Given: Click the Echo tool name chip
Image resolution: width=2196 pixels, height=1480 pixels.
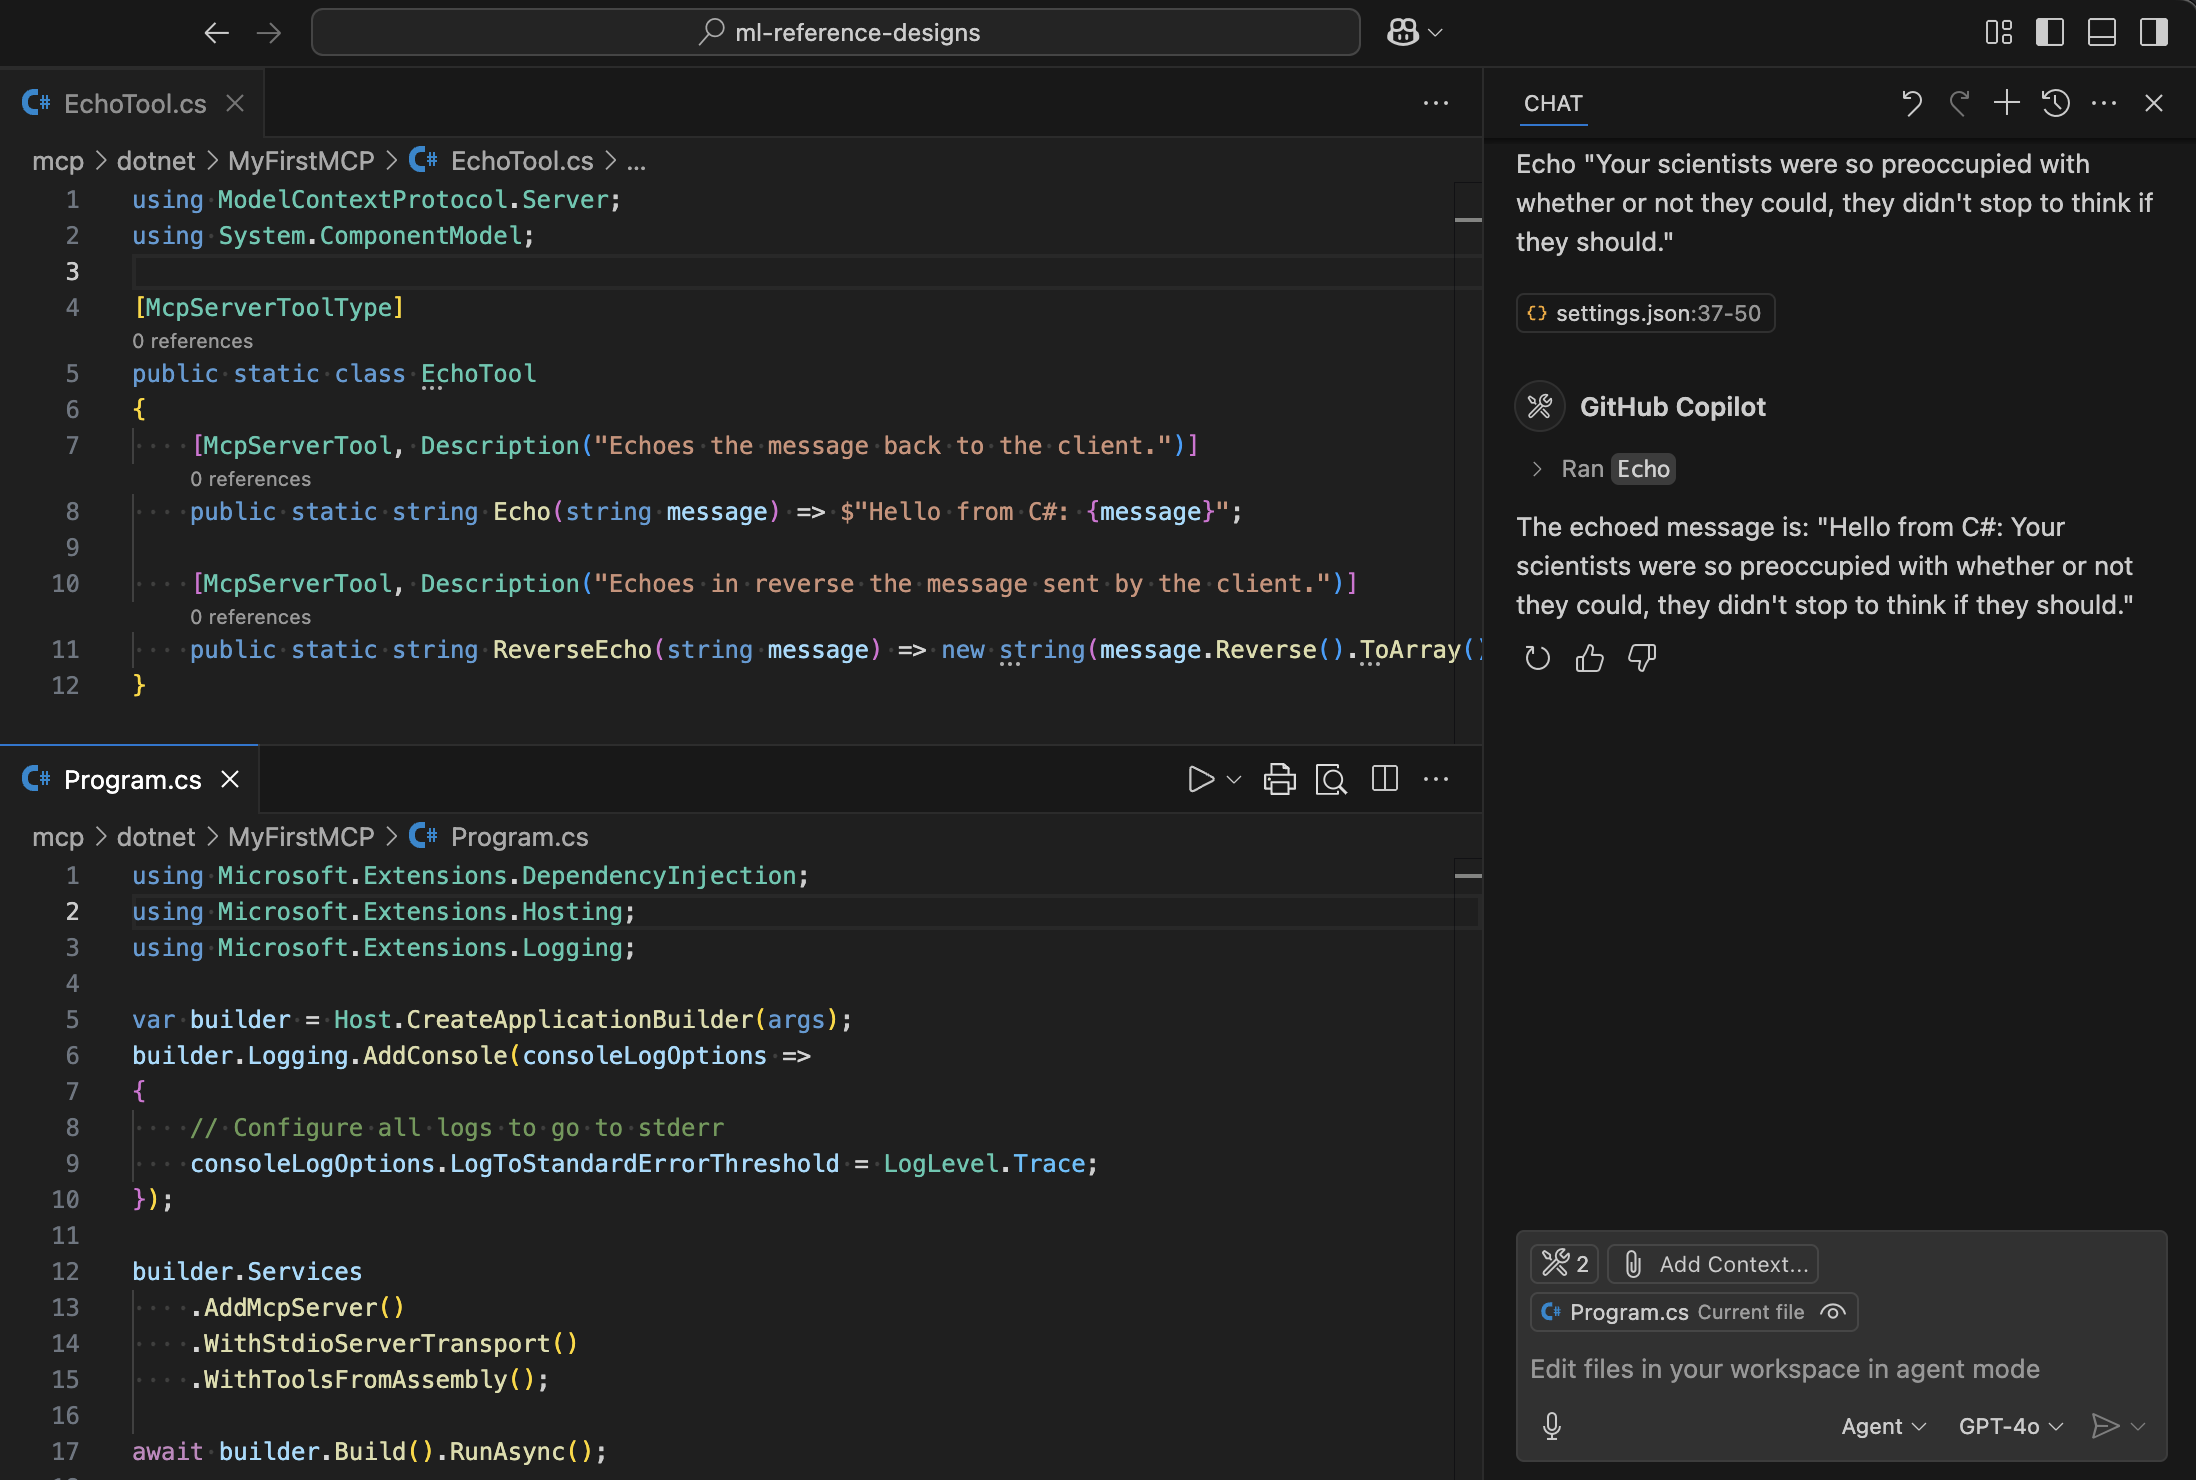Looking at the screenshot, I should tap(1643, 469).
